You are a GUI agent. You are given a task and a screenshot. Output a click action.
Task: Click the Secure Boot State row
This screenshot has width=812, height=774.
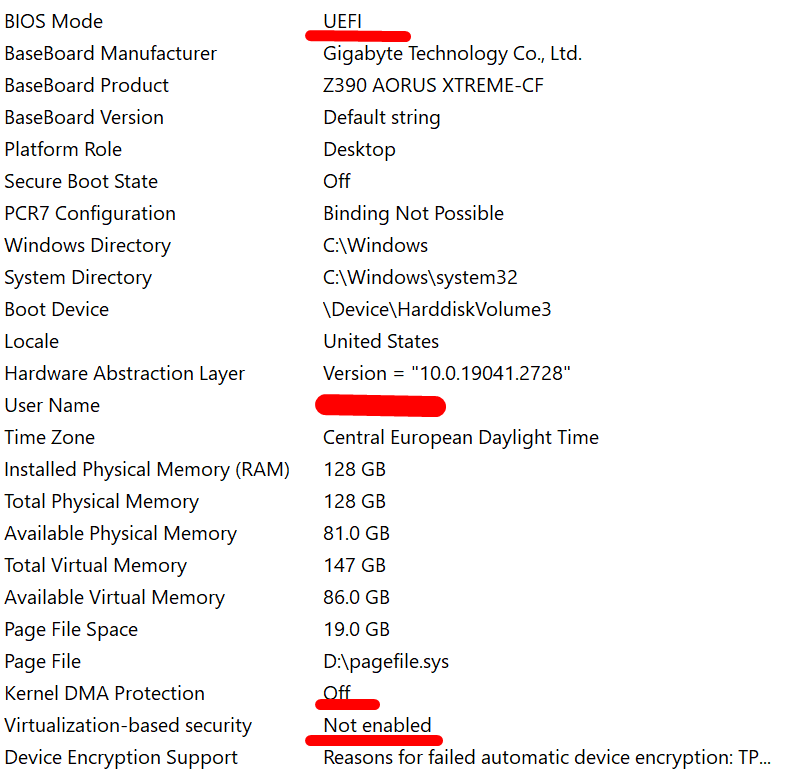pyautogui.click(x=81, y=181)
